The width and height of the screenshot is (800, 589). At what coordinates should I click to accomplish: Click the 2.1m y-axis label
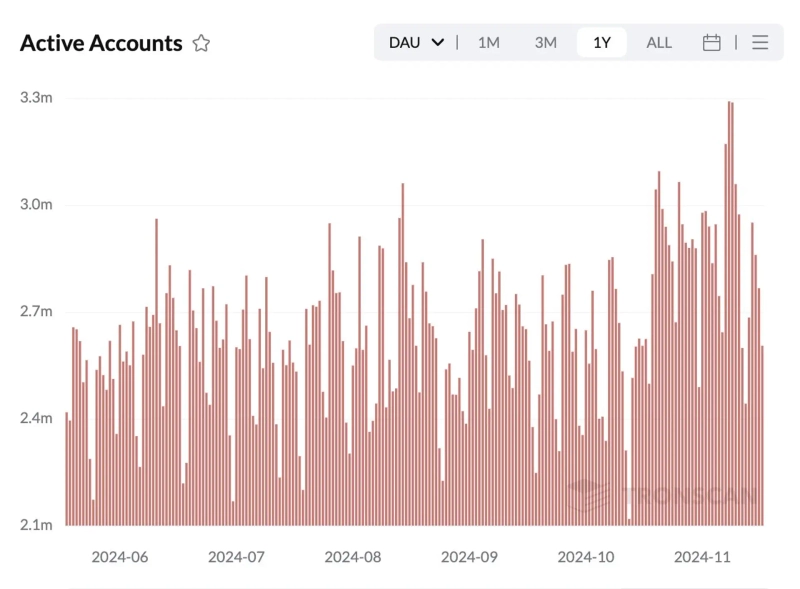pyautogui.click(x=36, y=525)
